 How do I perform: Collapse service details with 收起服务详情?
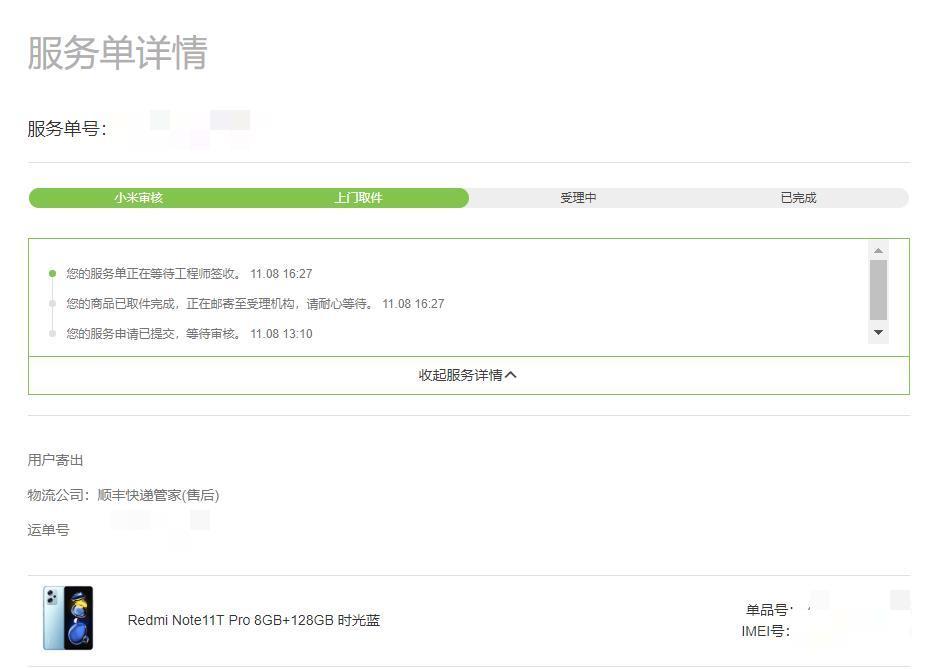pos(467,375)
